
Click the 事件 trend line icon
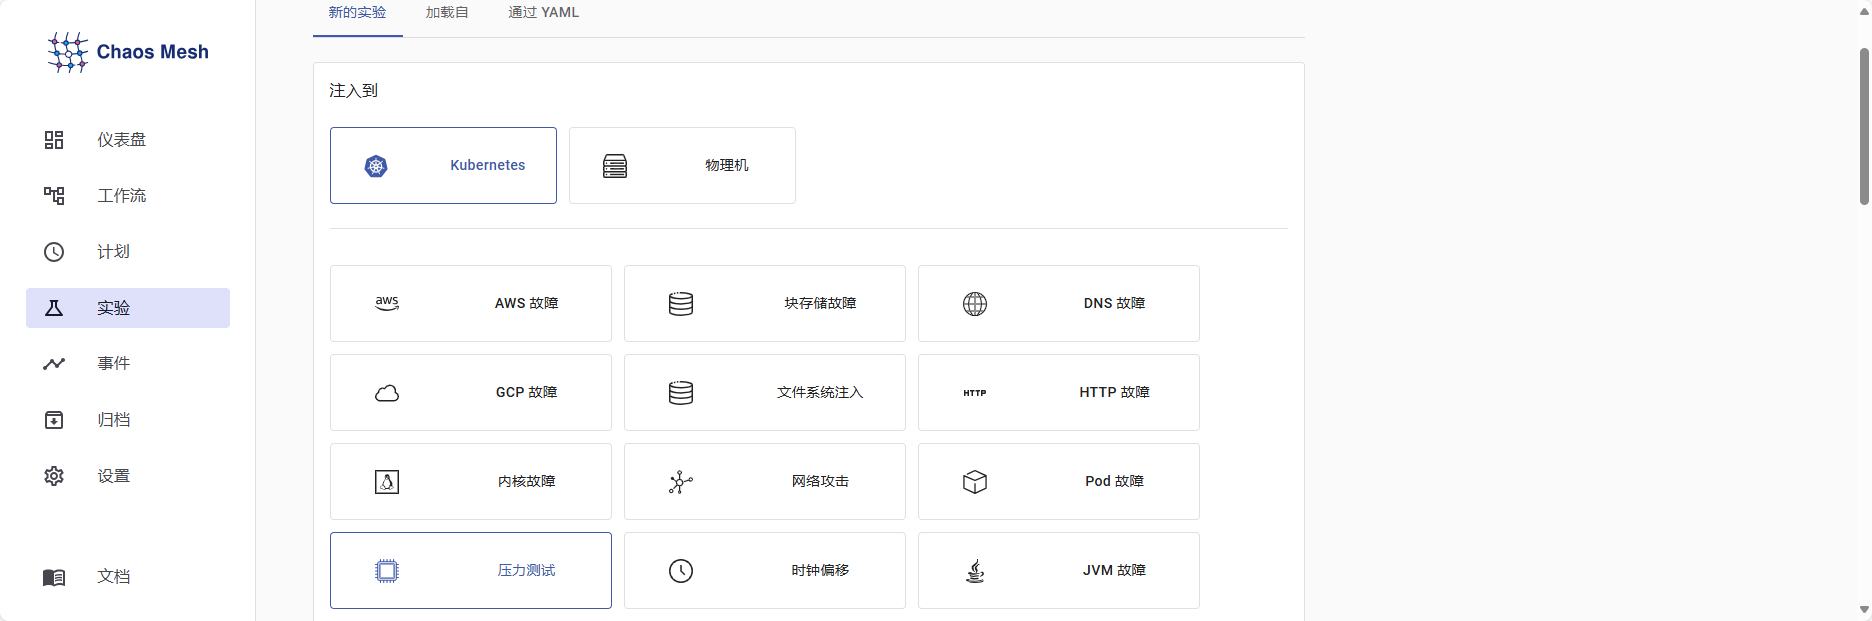point(54,364)
